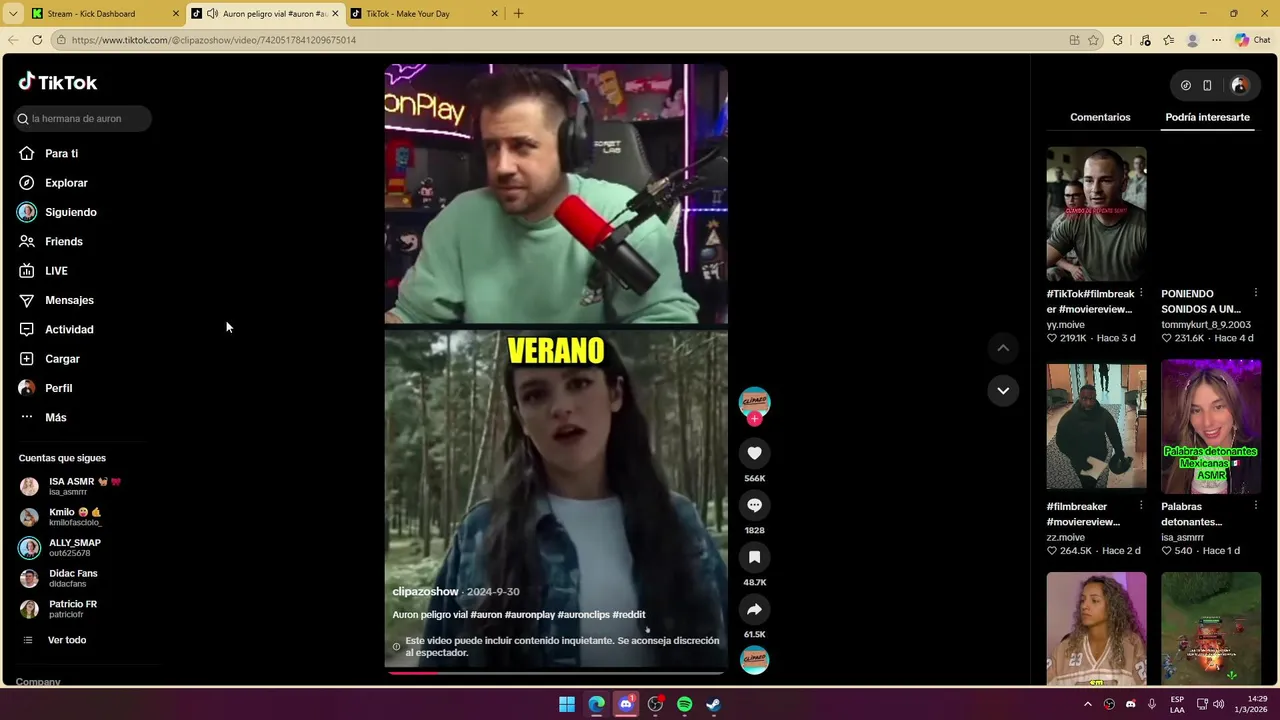This screenshot has width=1280, height=720.
Task: Add this page to favorites with the star
Action: 1094,40
